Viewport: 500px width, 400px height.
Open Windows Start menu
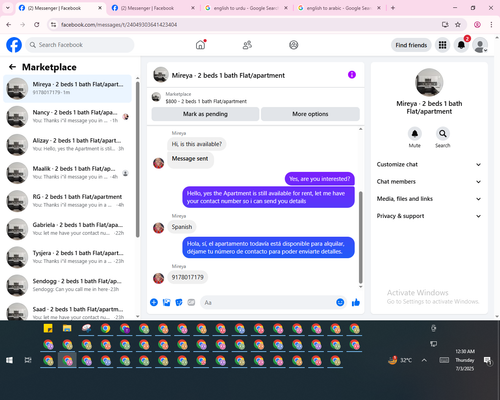[x=9, y=360]
